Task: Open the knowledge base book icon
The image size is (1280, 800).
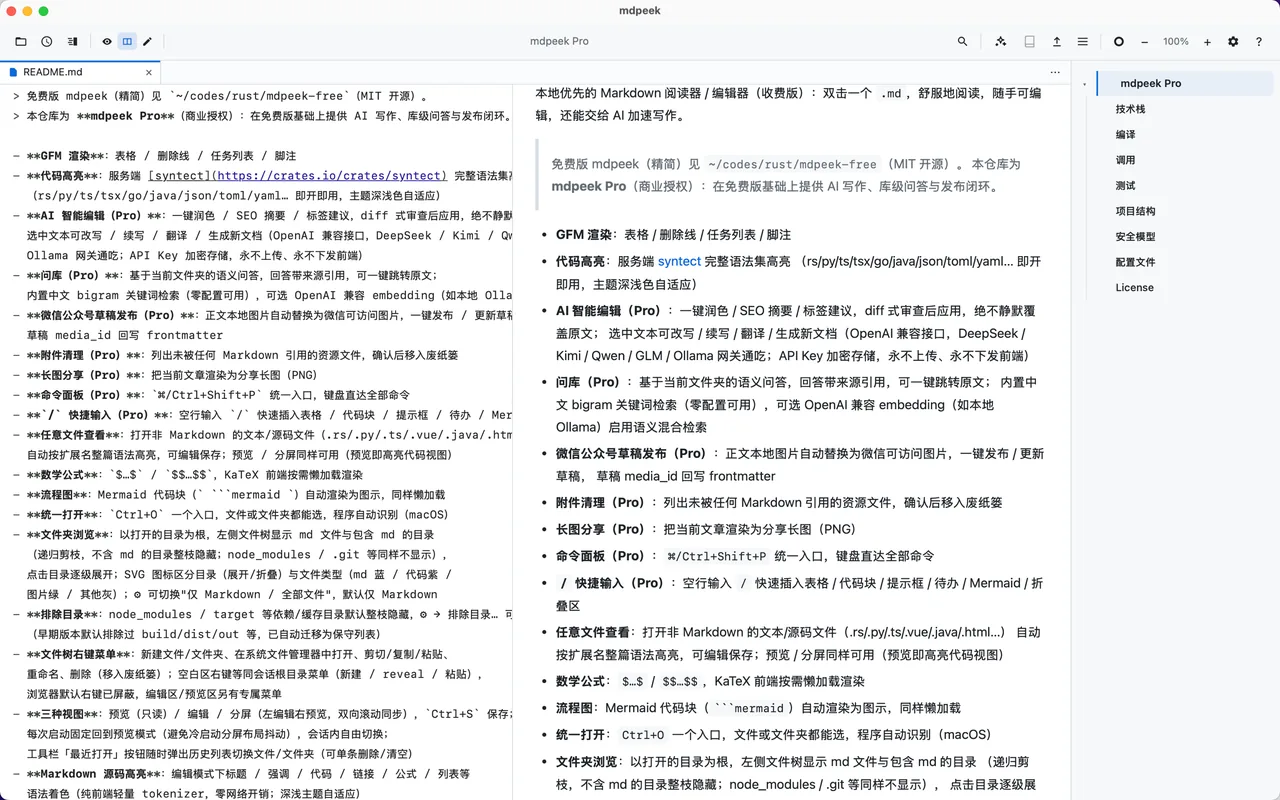Action: point(1029,42)
